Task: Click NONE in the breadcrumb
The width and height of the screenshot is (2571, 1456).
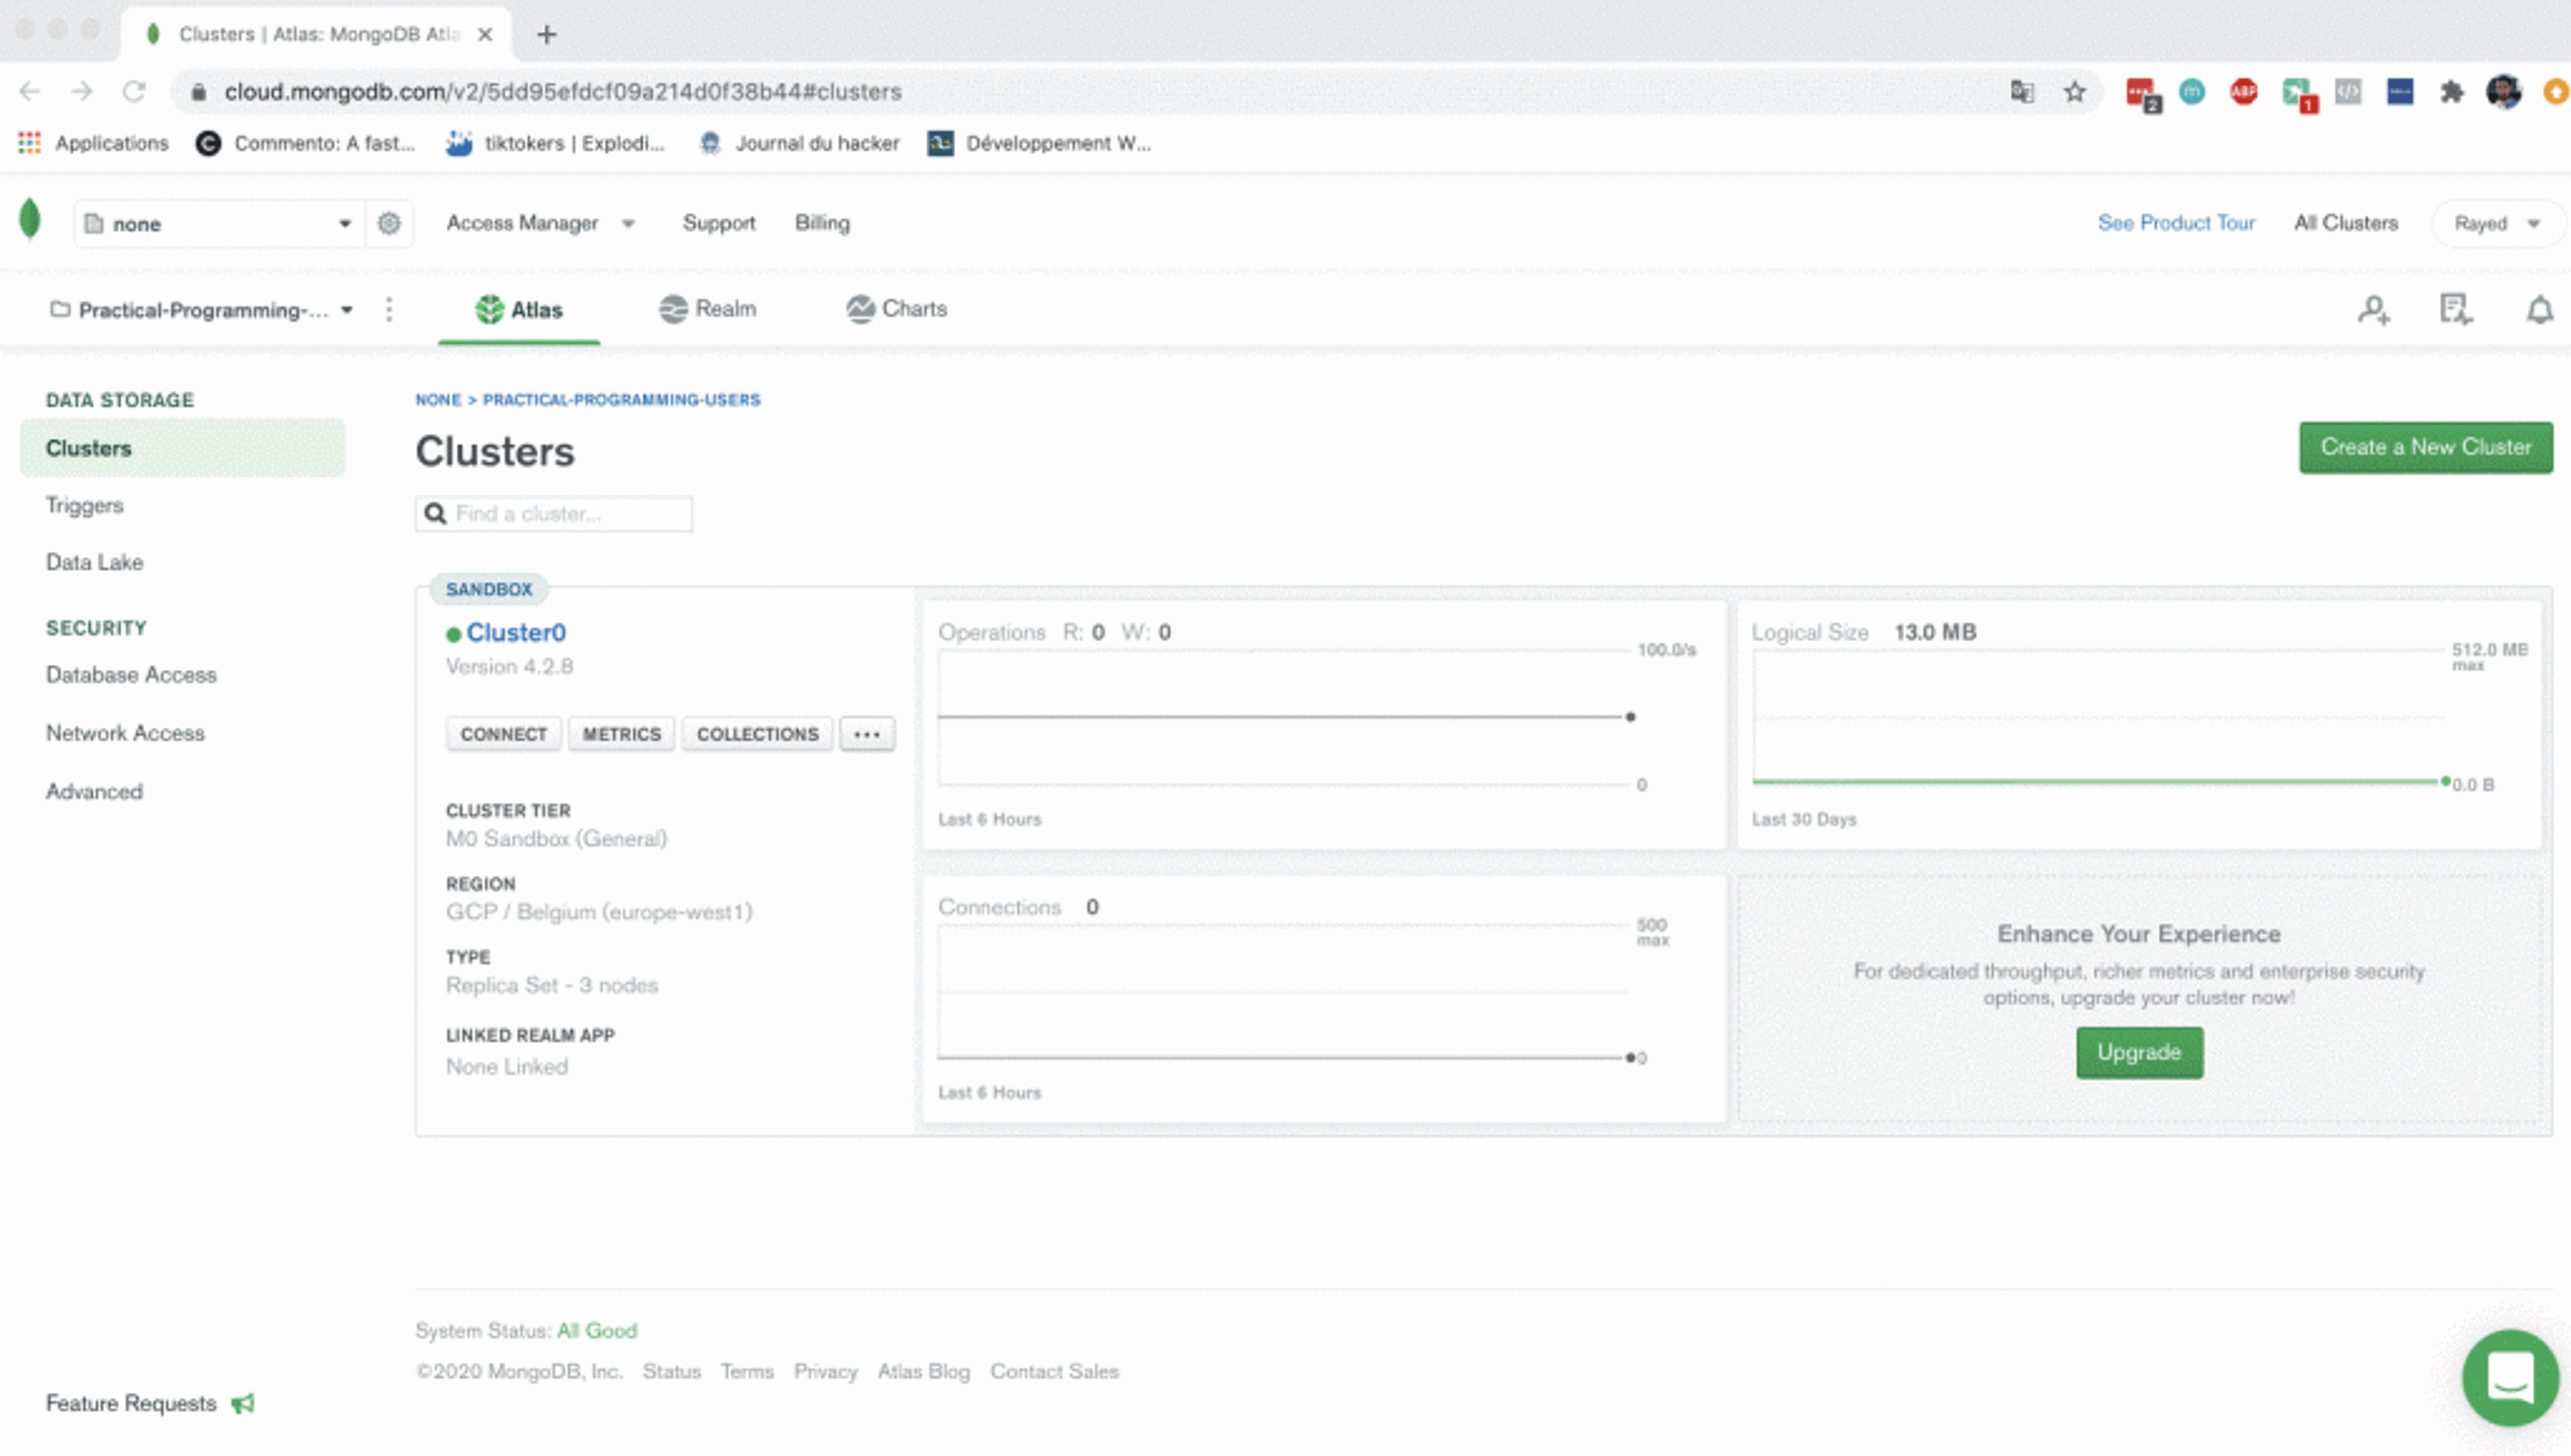Action: pyautogui.click(x=438, y=400)
